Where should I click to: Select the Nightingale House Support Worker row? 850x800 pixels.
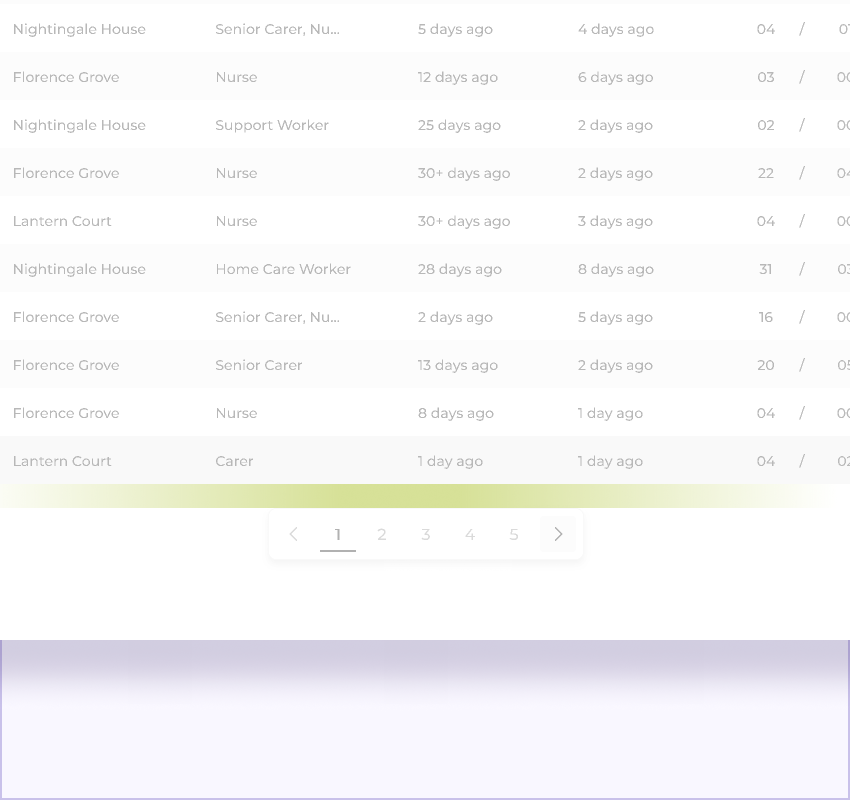click(425, 125)
